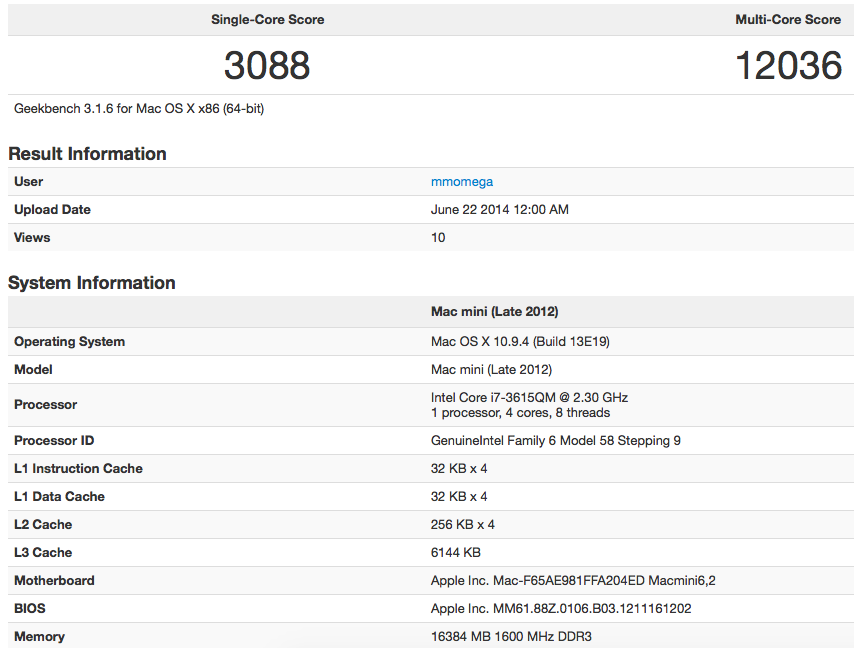The height and width of the screenshot is (648, 854).
Task: Click the Multi-Core Score heading
Action: click(788, 20)
